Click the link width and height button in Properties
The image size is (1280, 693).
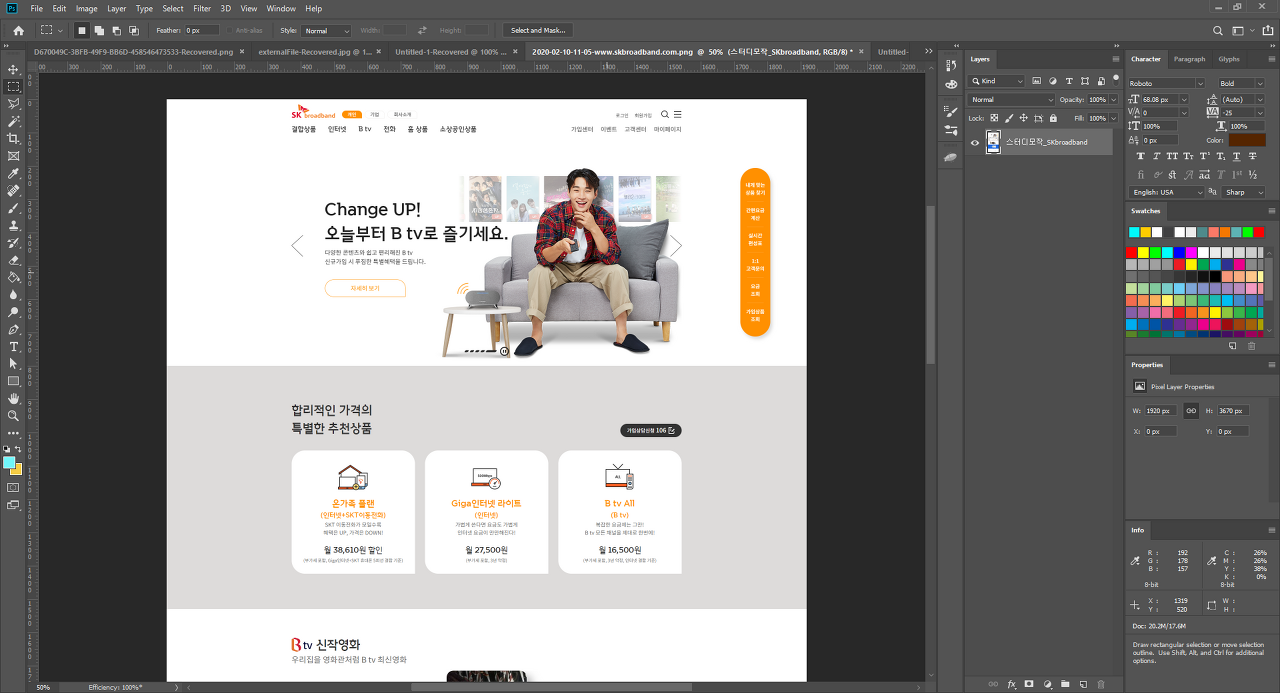pyautogui.click(x=1191, y=411)
